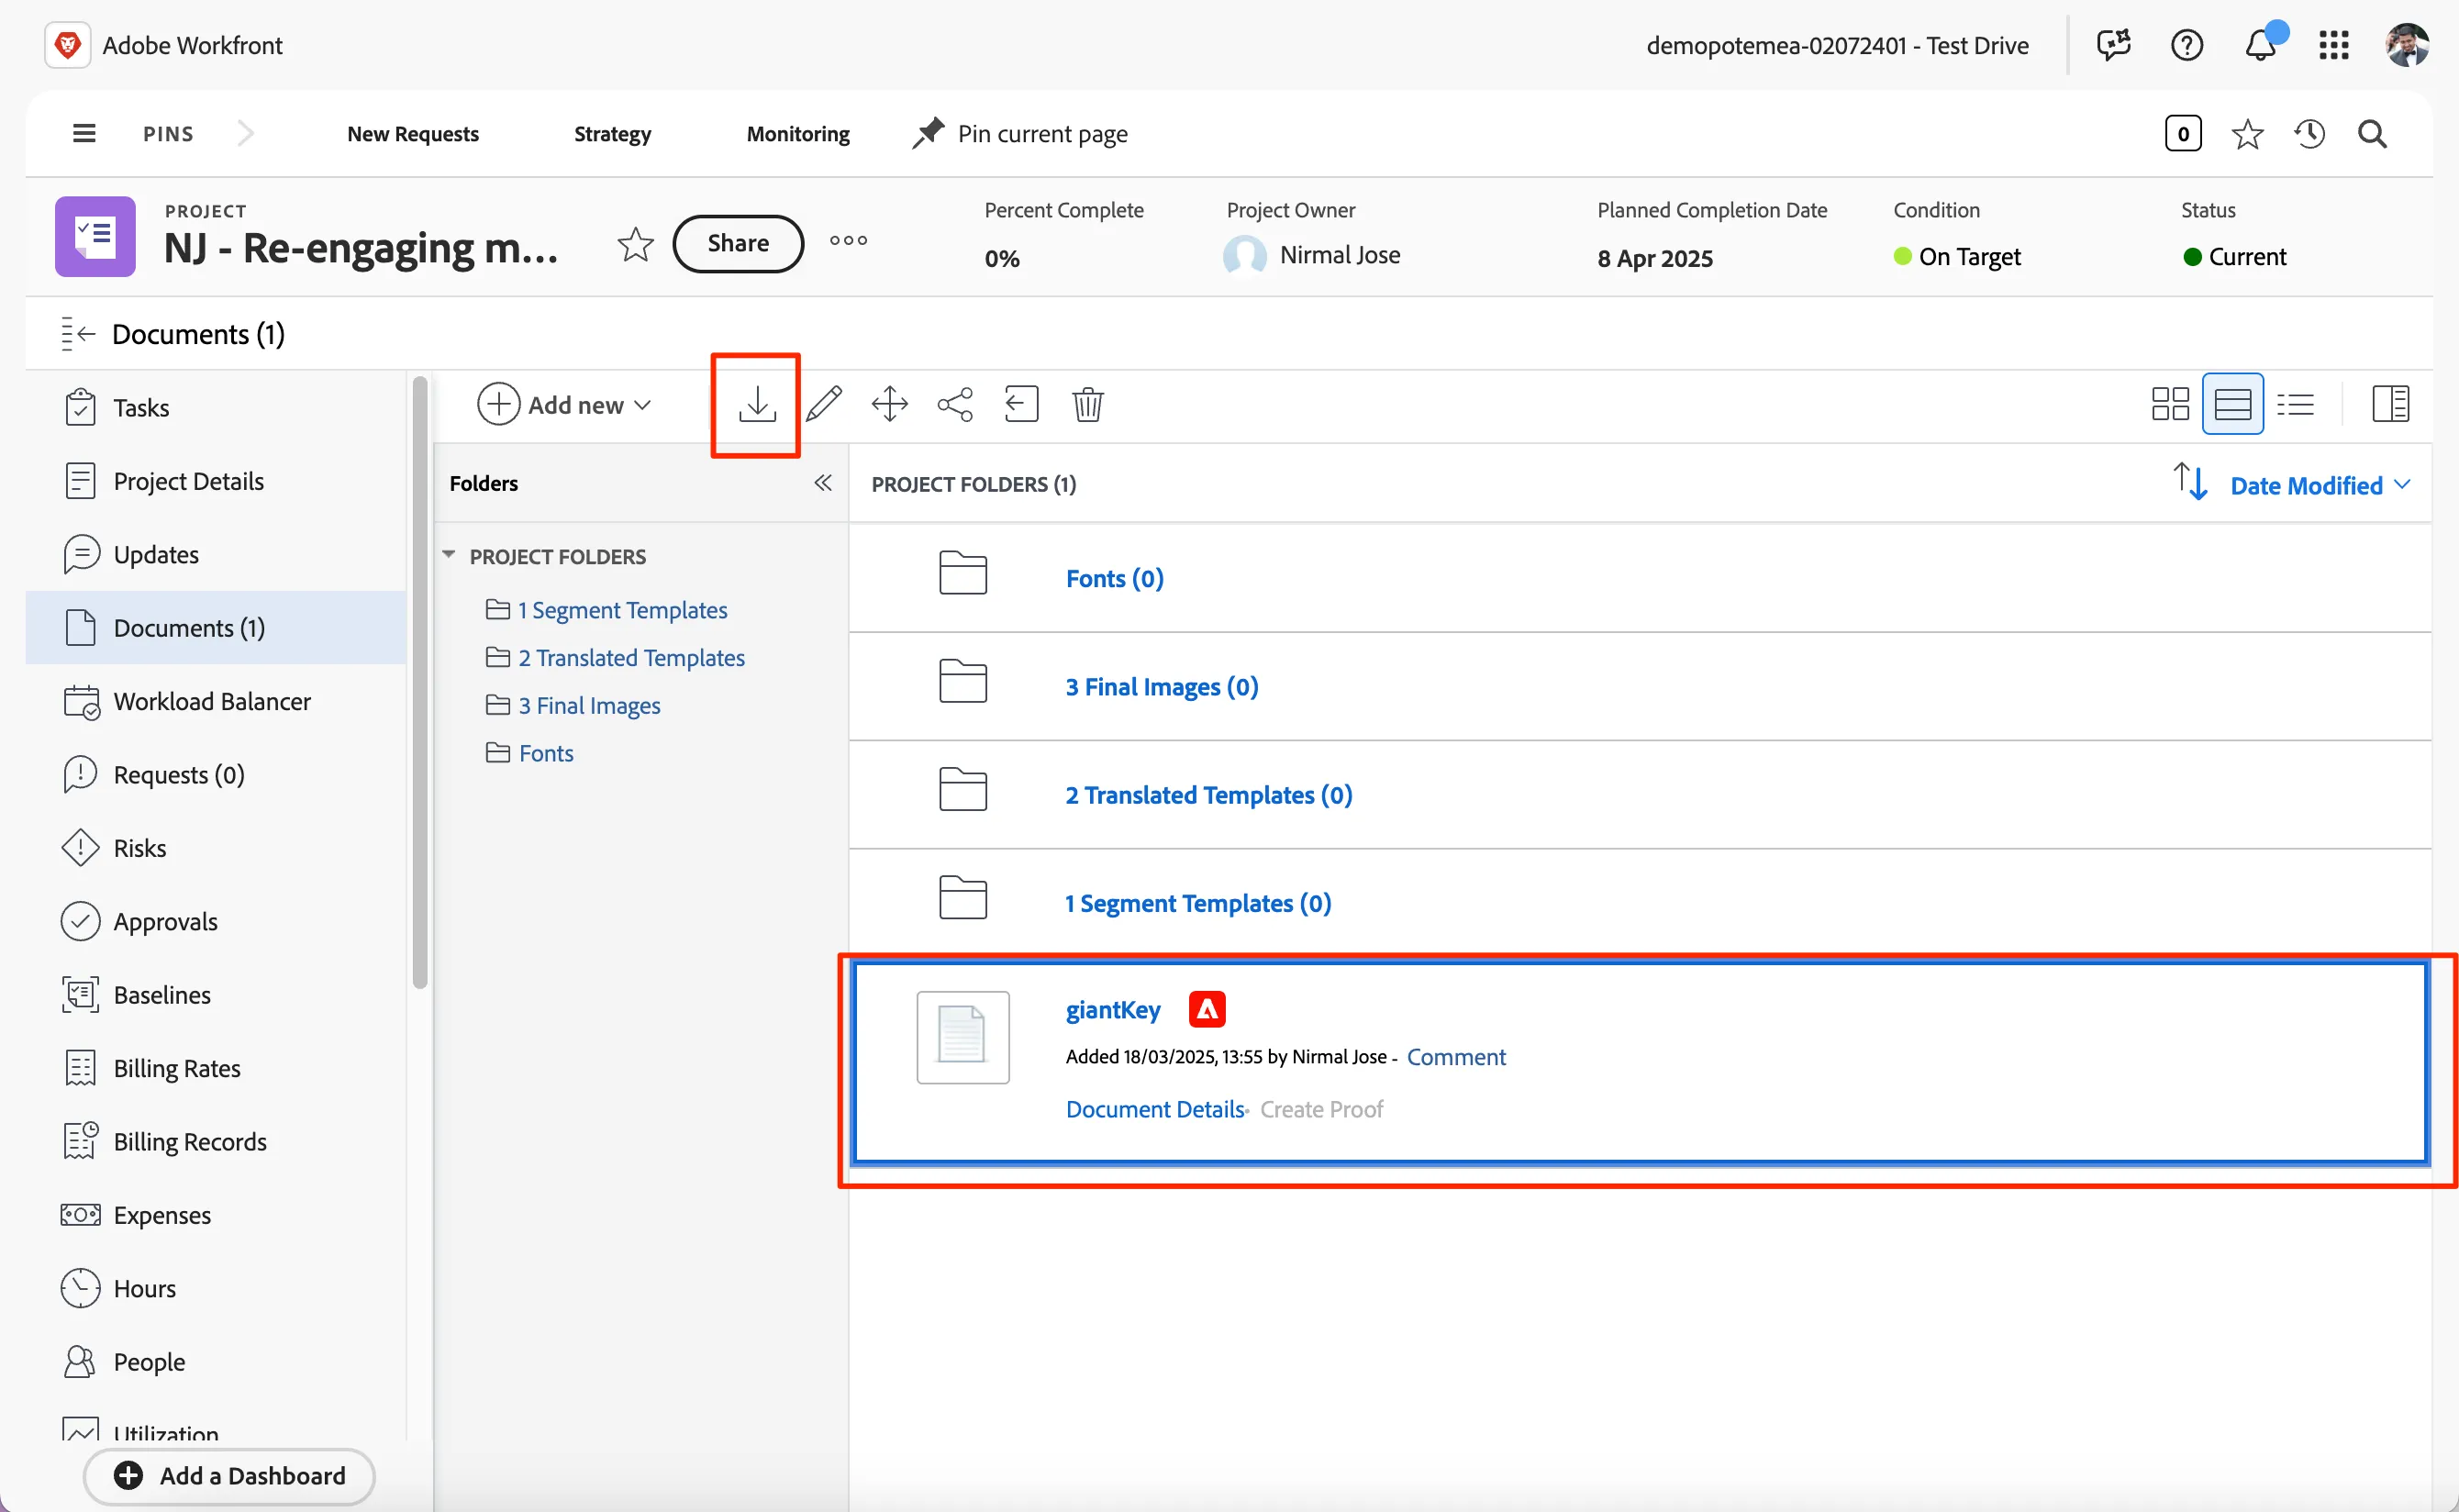
Task: Open the search magnifier icon
Action: coord(2372,134)
